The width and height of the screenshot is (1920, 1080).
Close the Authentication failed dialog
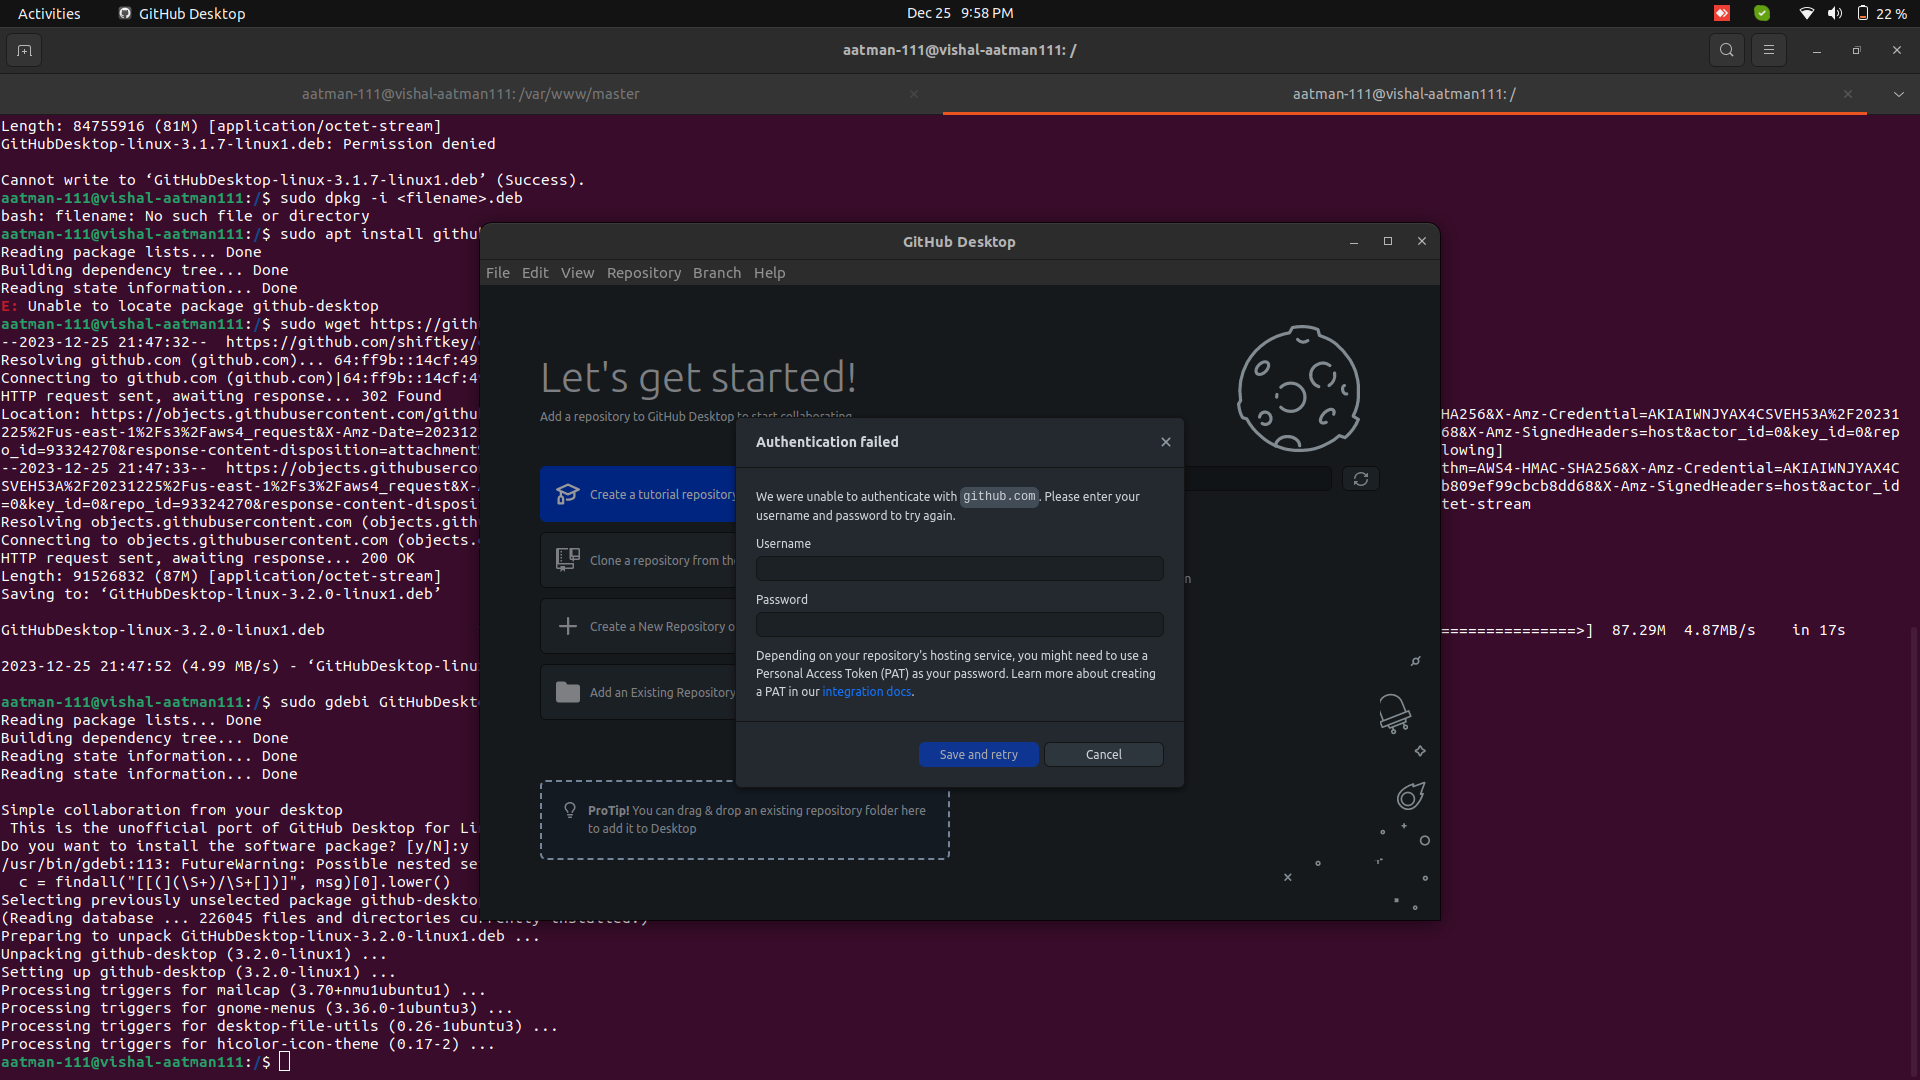tap(1165, 442)
